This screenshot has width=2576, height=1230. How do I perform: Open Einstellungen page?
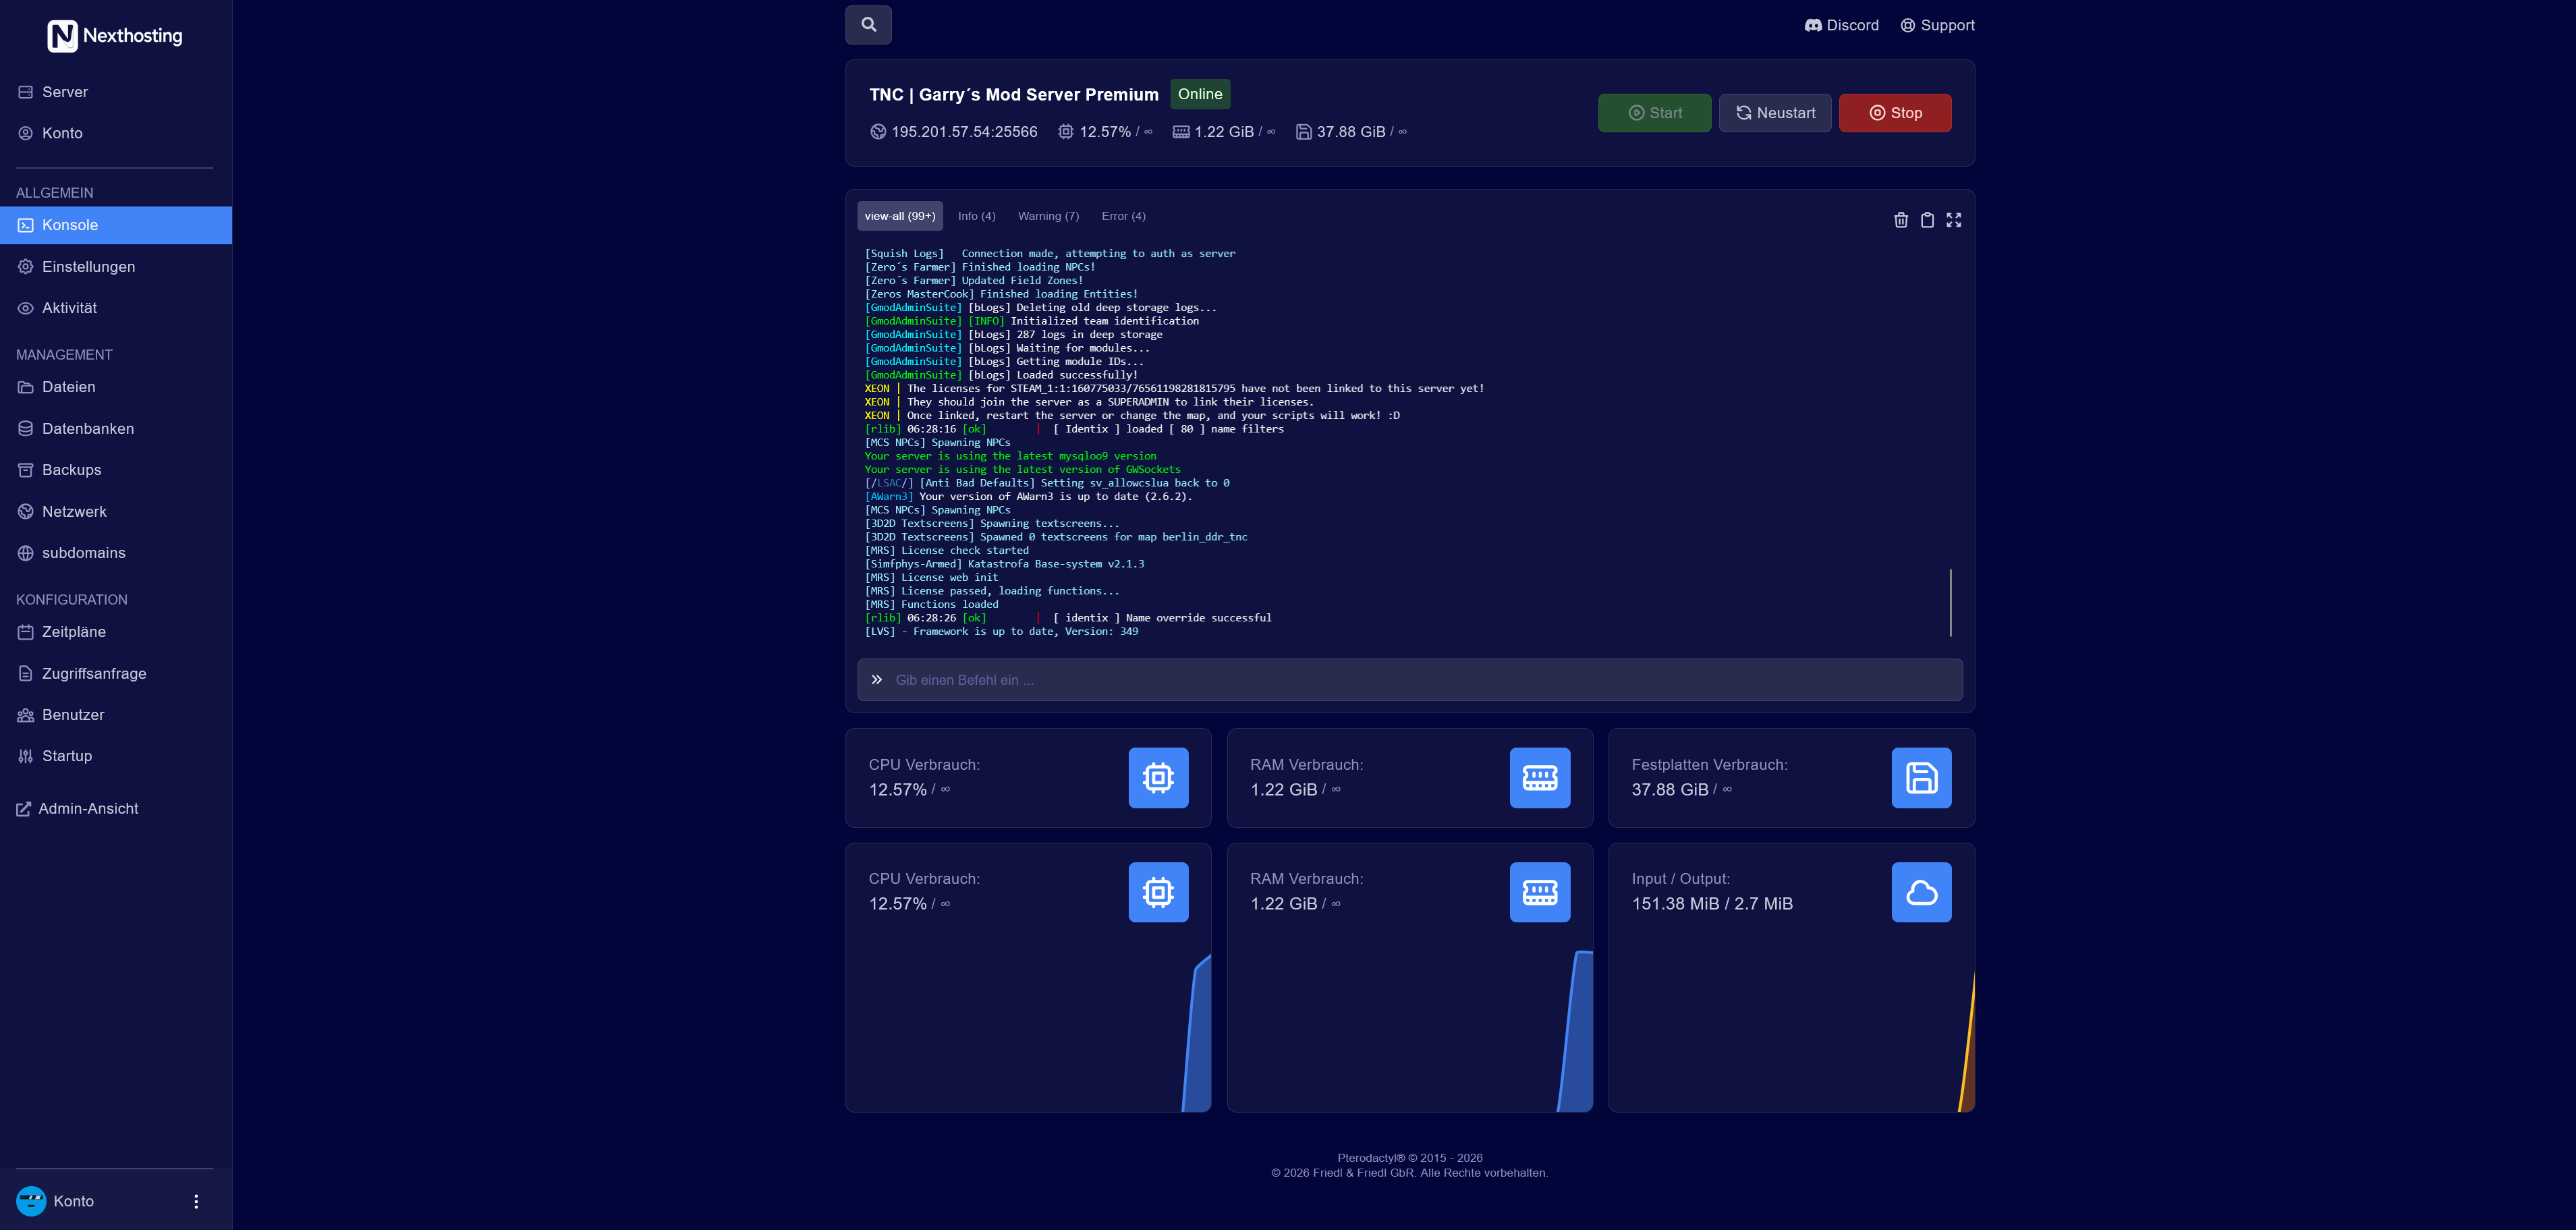(x=116, y=267)
